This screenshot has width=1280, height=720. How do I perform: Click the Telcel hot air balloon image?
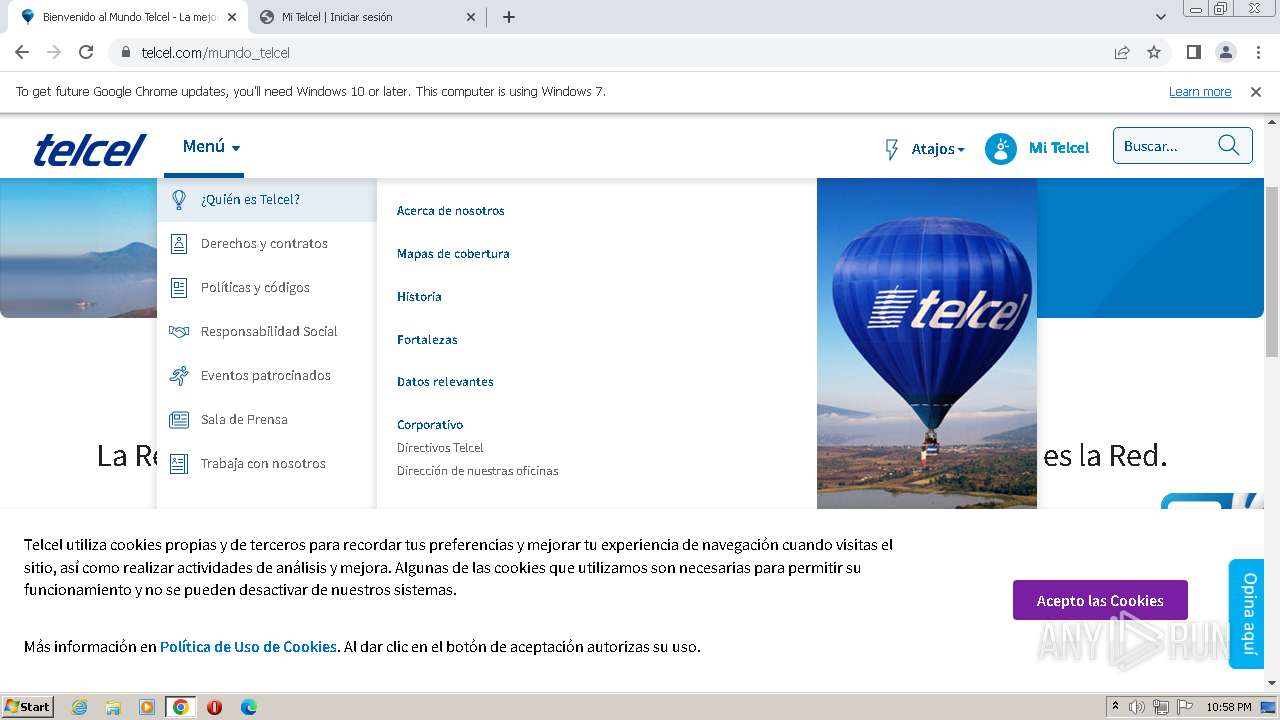927,343
